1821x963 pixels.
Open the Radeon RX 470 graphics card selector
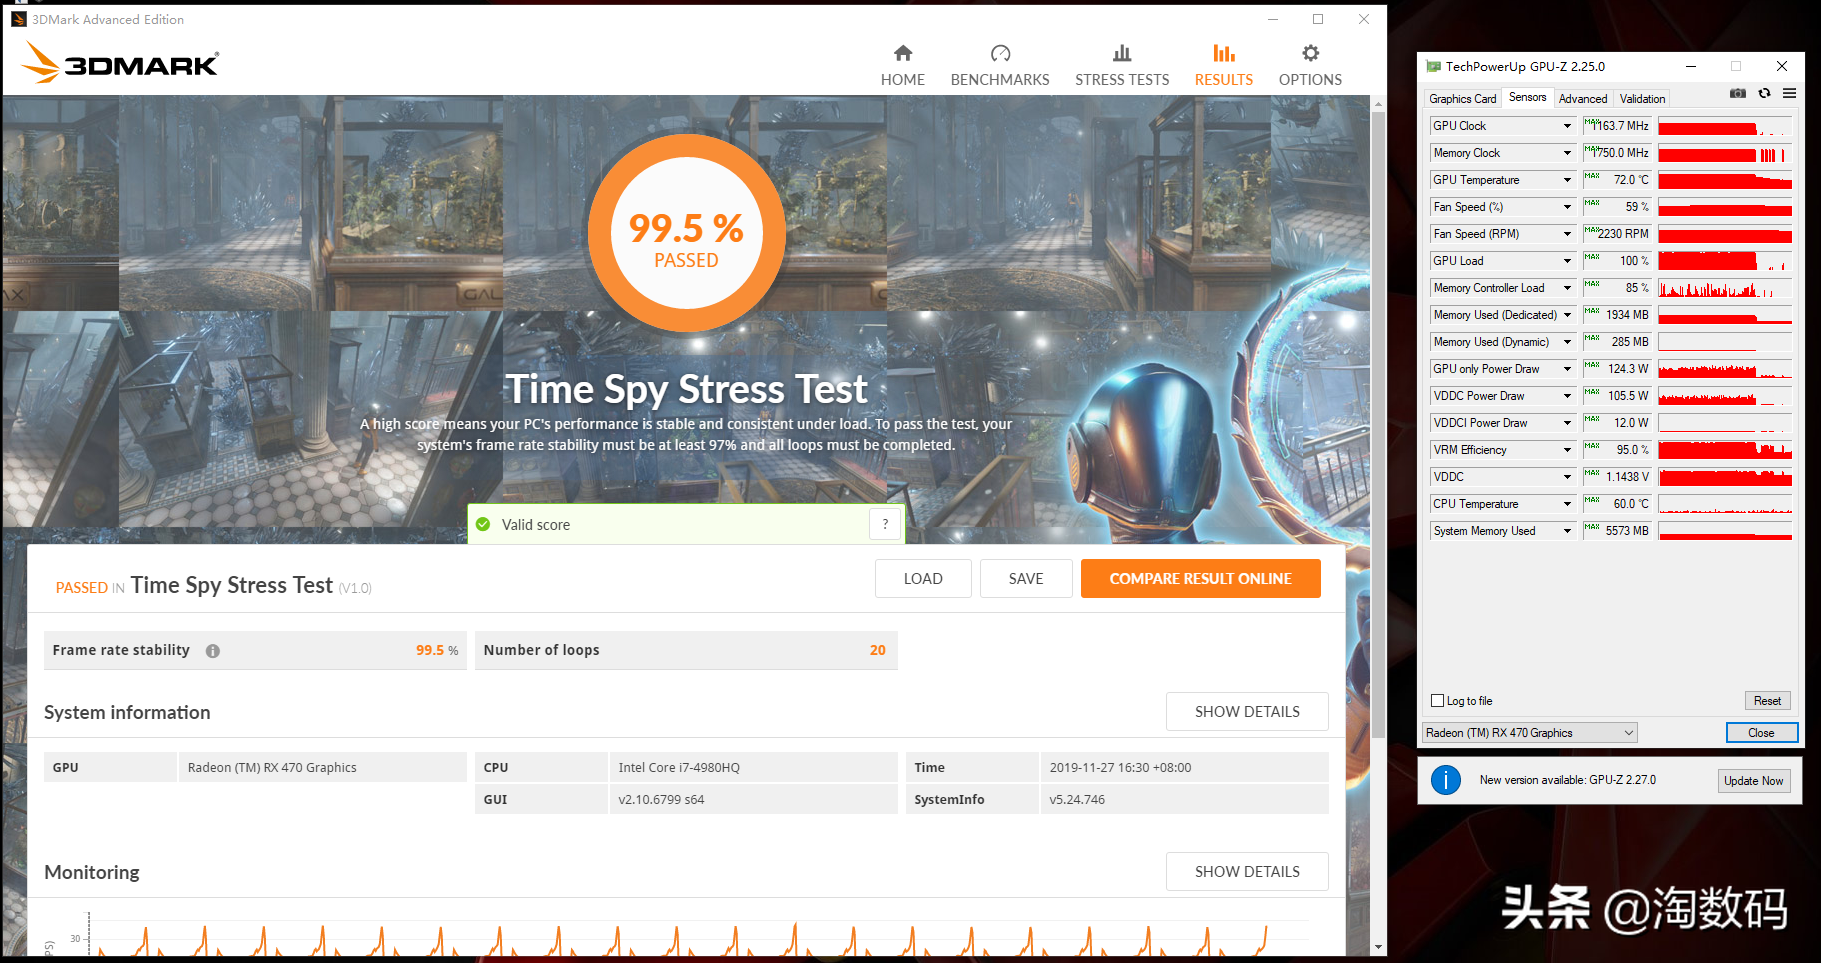[1529, 733]
